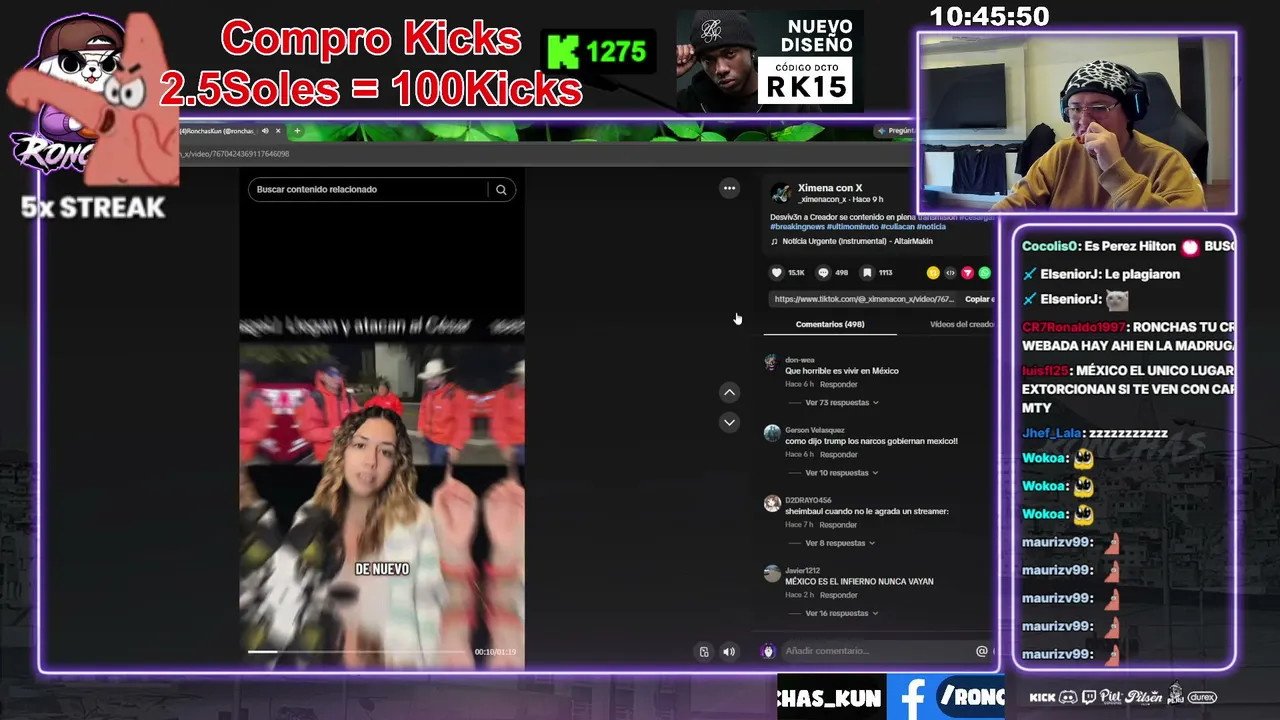Click the TikTok video URL field
This screenshot has width=1280, height=720.
click(864, 299)
